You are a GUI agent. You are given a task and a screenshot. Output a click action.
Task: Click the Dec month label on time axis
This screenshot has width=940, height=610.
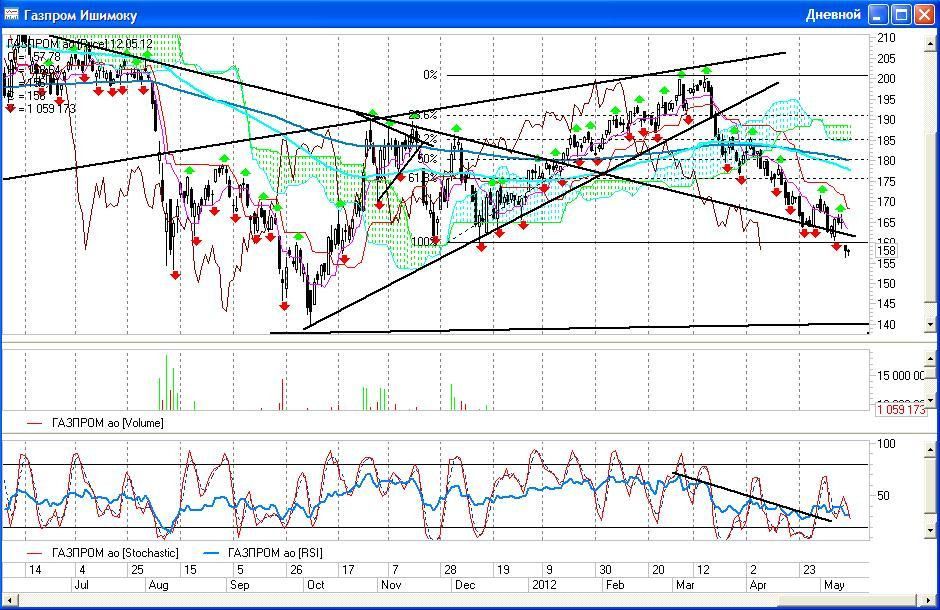465,585
